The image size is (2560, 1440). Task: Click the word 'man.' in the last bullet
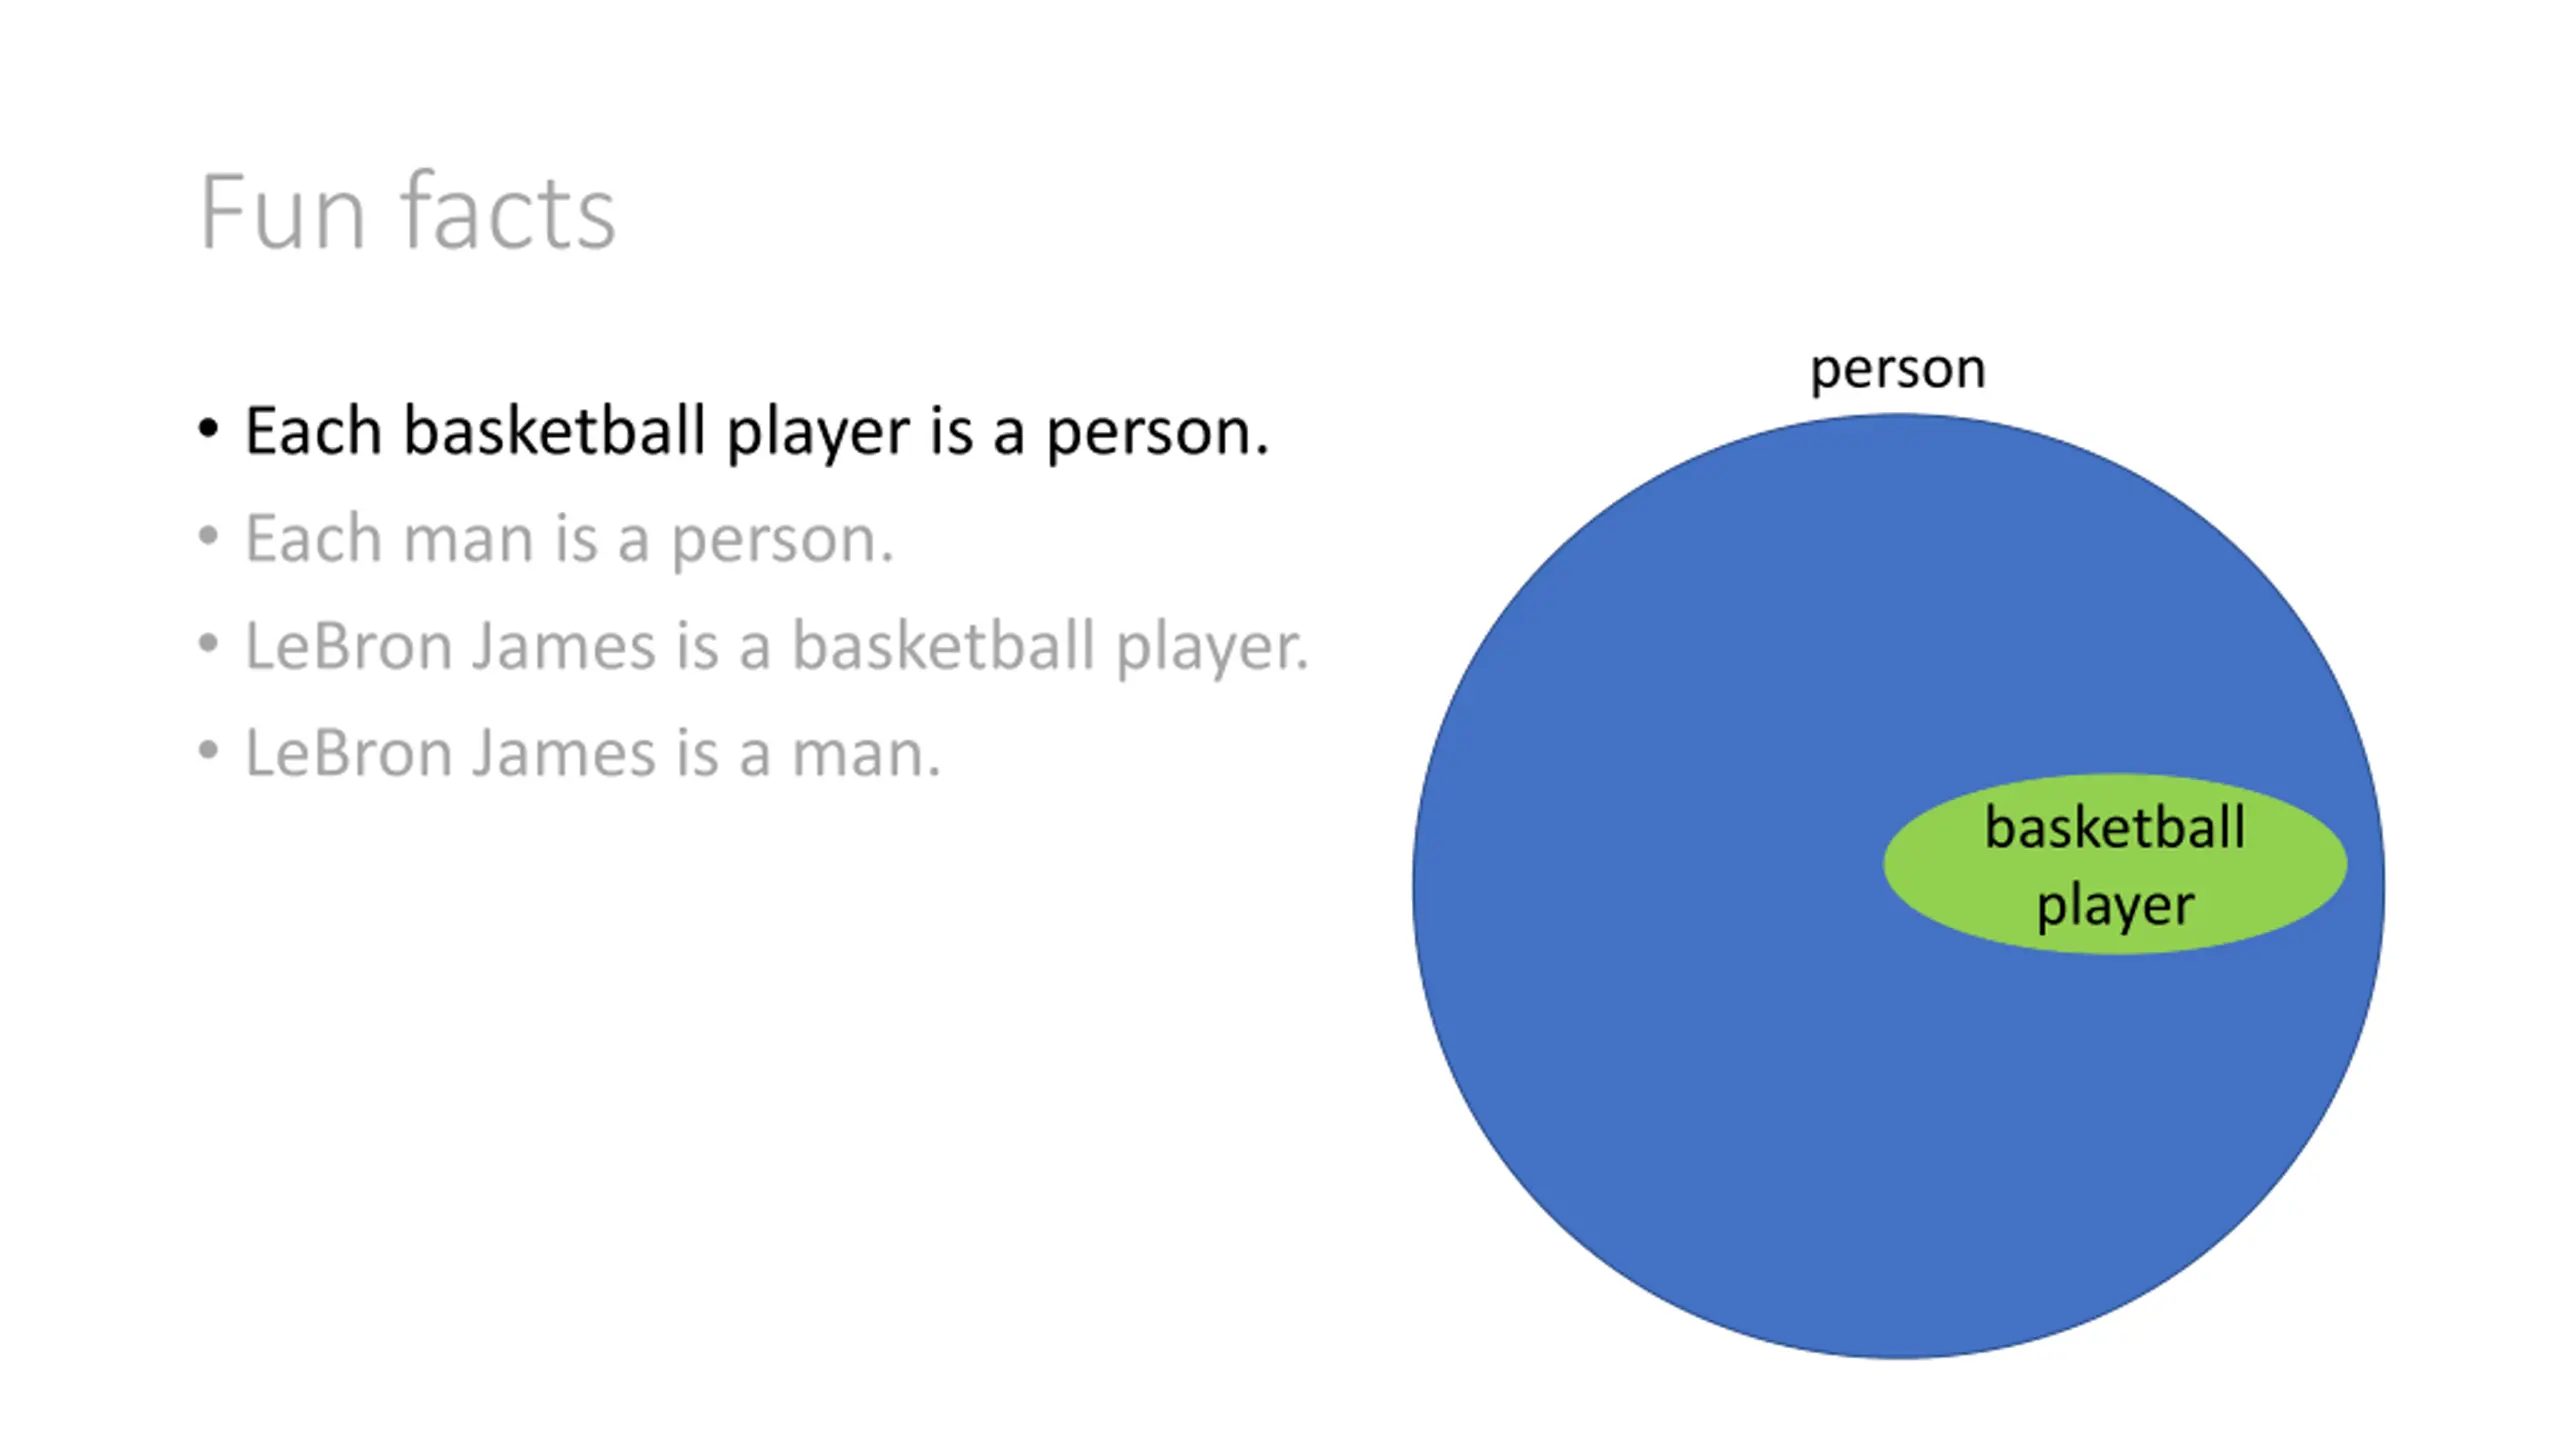pyautogui.click(x=867, y=755)
